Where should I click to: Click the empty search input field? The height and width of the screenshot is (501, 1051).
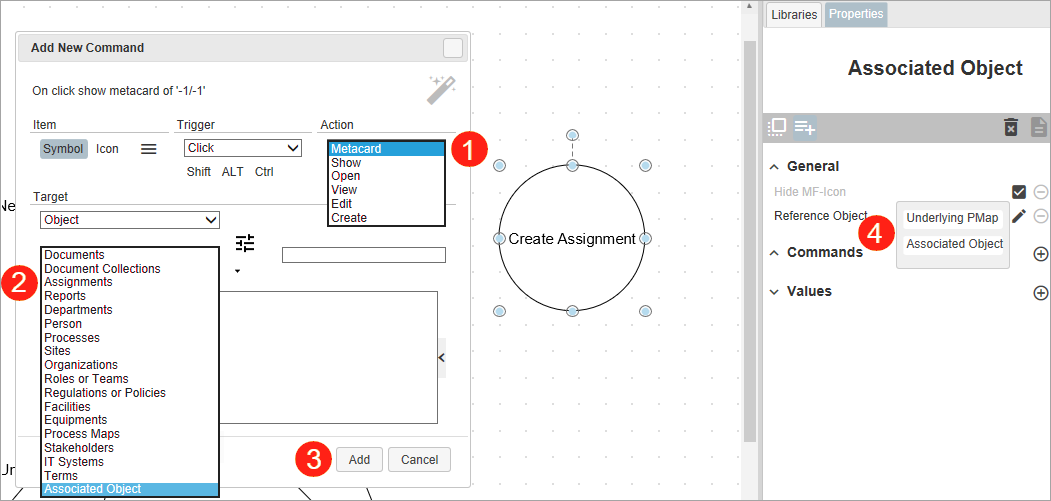click(x=364, y=255)
